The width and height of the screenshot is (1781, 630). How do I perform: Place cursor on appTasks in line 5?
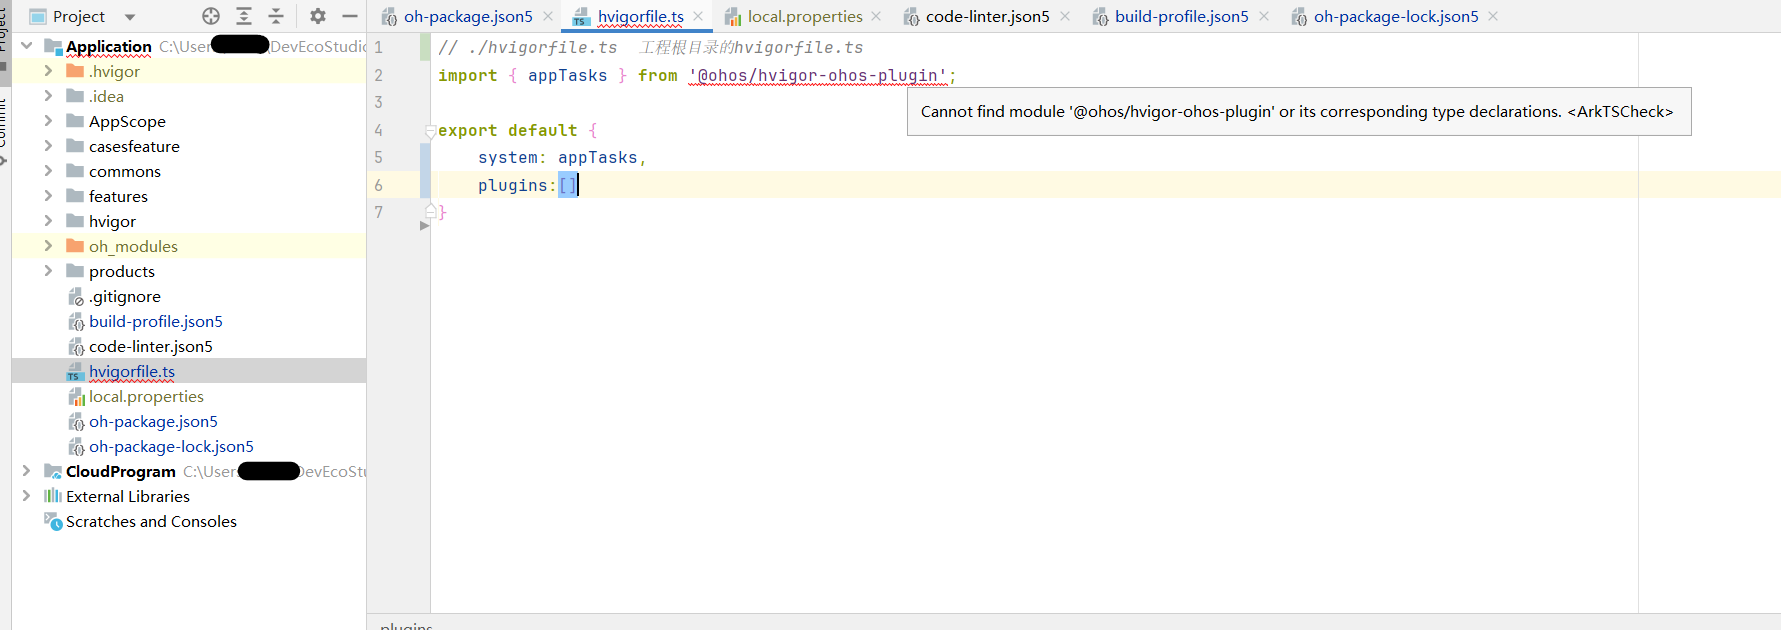tap(598, 158)
